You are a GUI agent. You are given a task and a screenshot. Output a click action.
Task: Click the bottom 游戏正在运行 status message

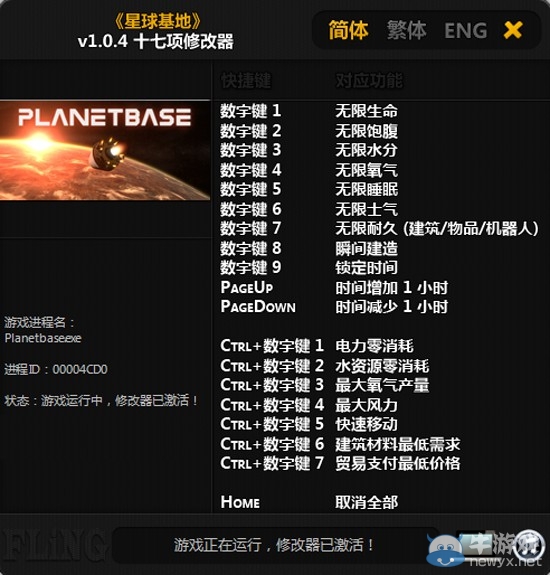(274, 545)
